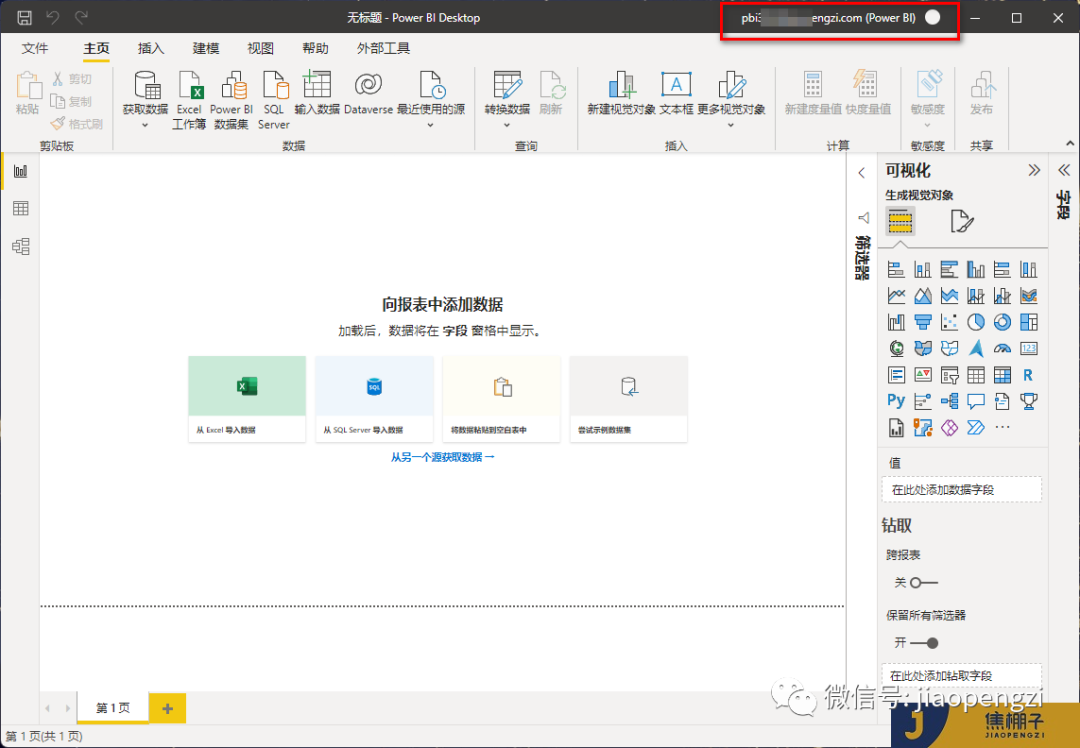Select the clustered column chart visual
Viewport: 1080px width, 748px height.
pyautogui.click(x=976, y=269)
